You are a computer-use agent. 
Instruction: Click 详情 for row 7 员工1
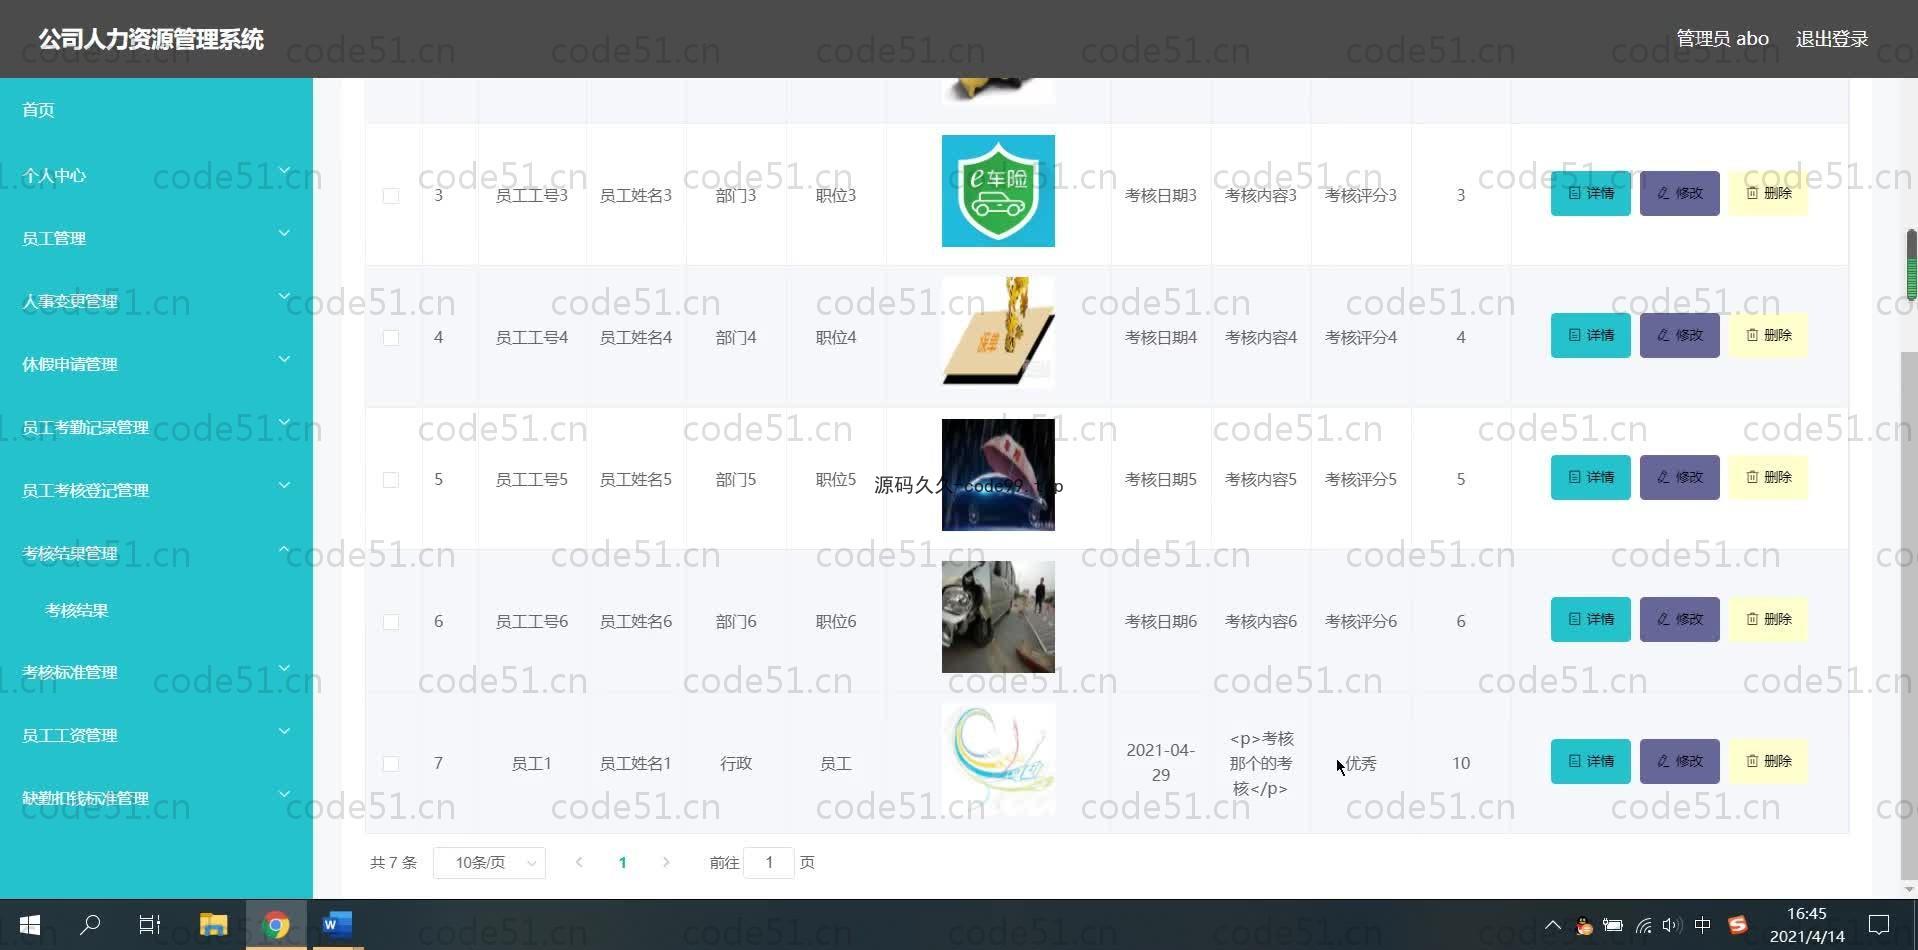click(1590, 761)
